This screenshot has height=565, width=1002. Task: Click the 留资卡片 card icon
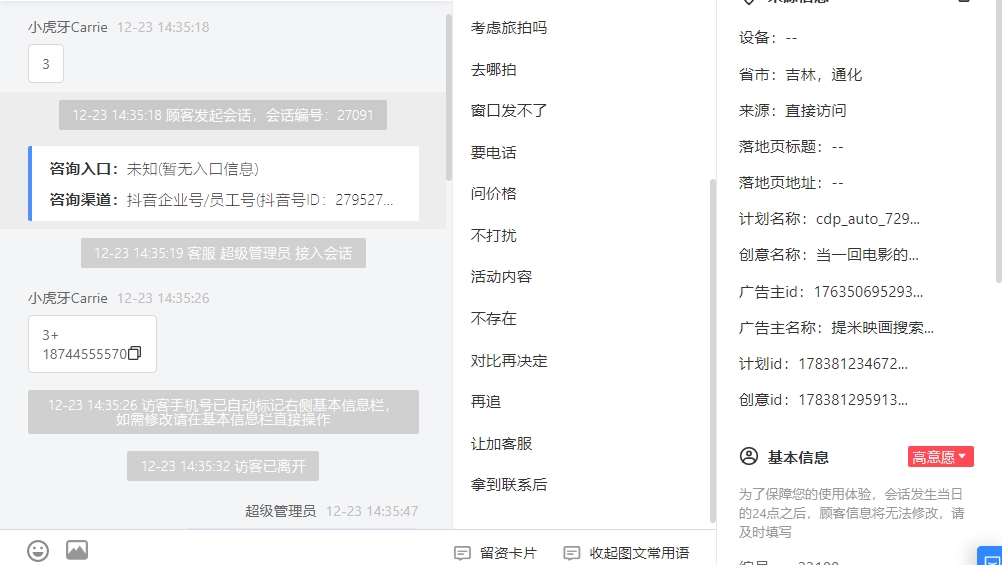click(x=462, y=553)
